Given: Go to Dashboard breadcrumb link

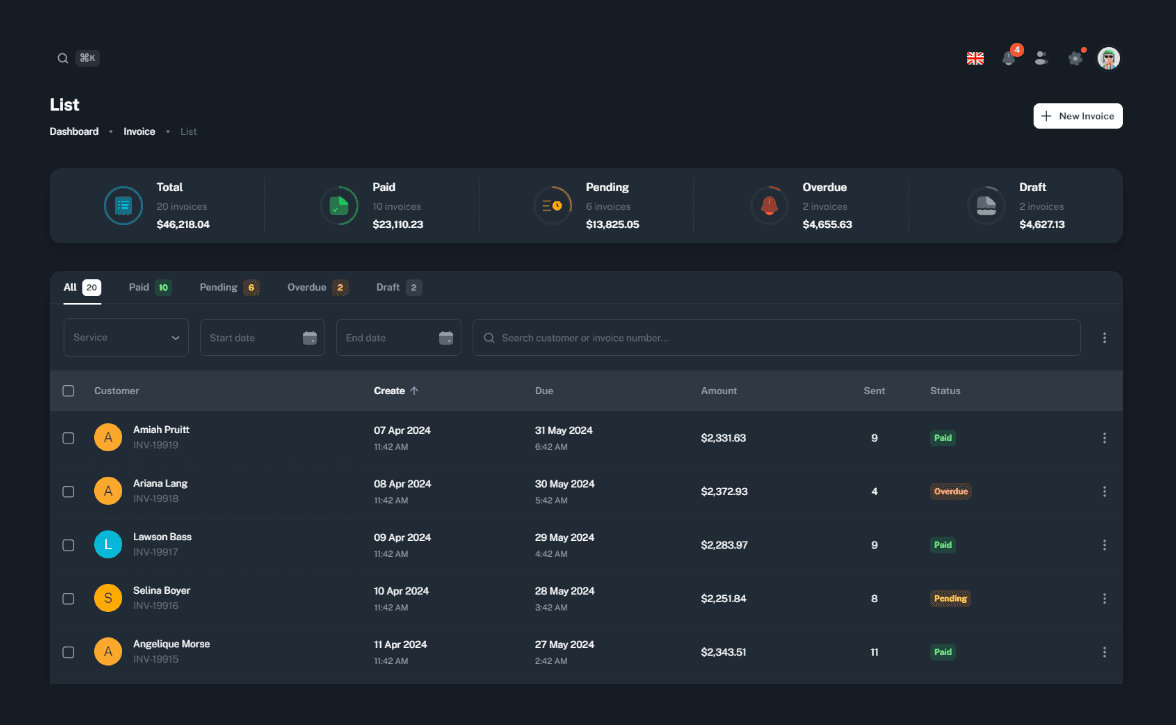Looking at the screenshot, I should point(74,132).
